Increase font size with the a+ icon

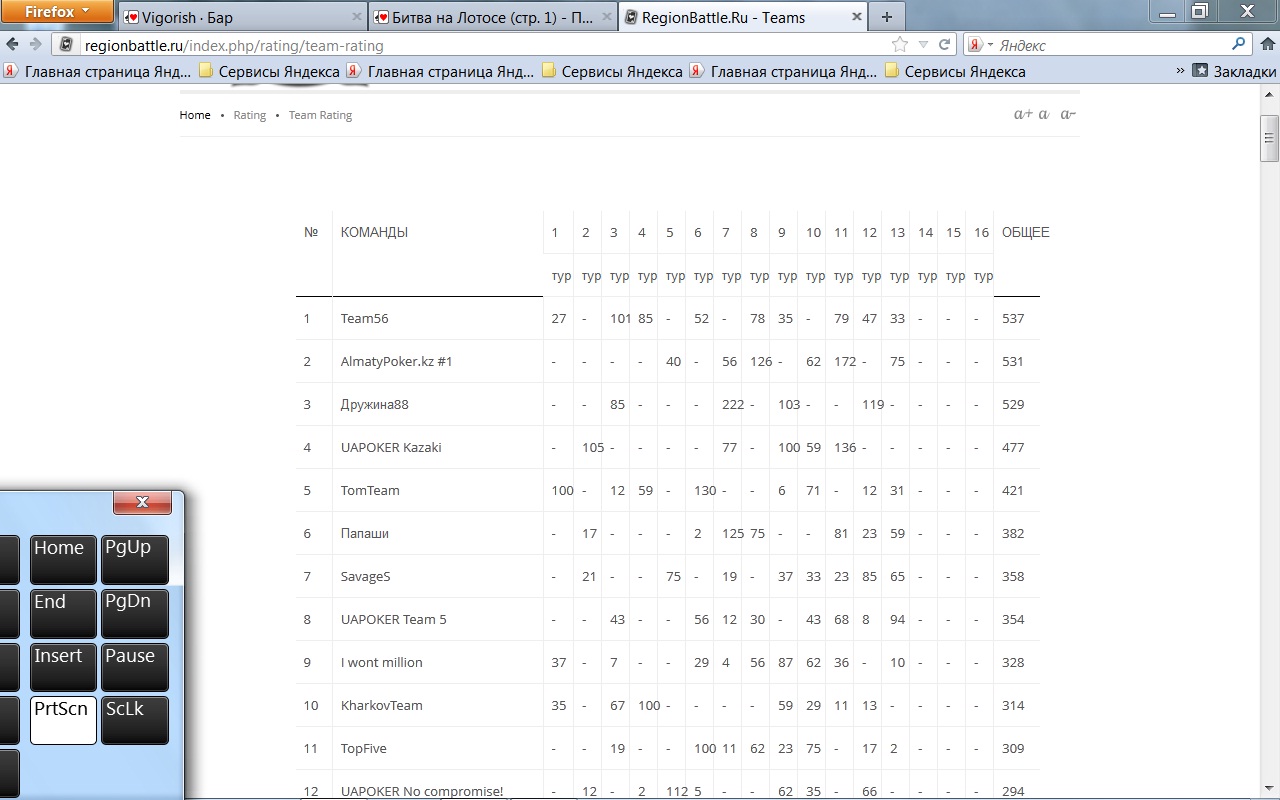pyautogui.click(x=1023, y=114)
